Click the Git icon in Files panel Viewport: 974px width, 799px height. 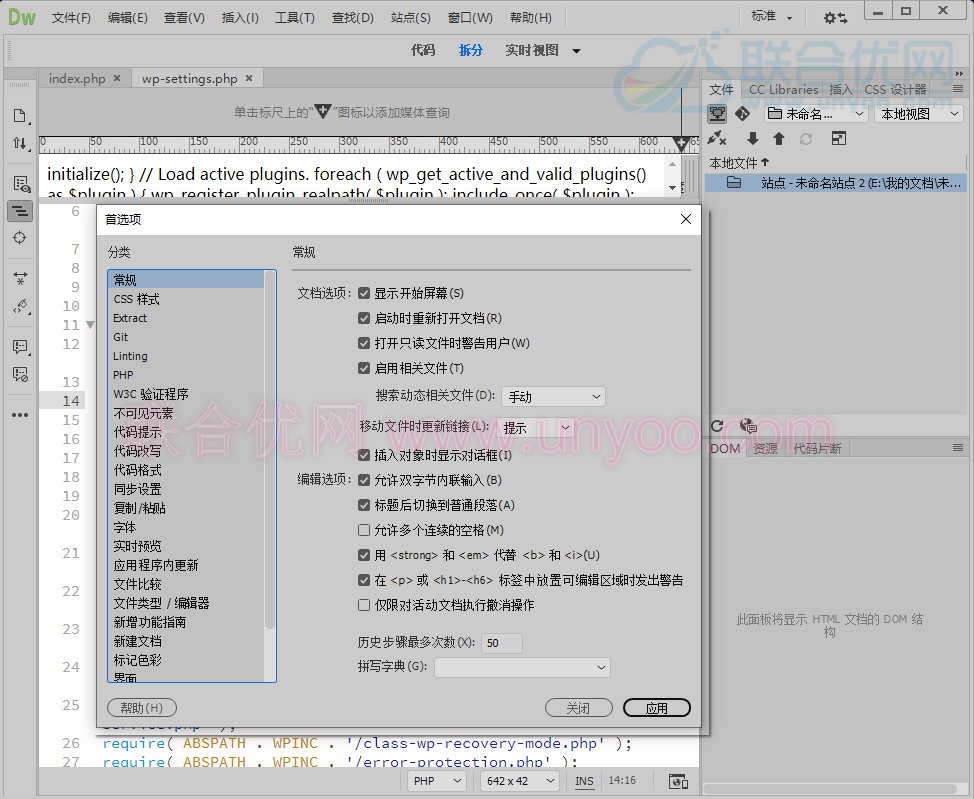[743, 114]
